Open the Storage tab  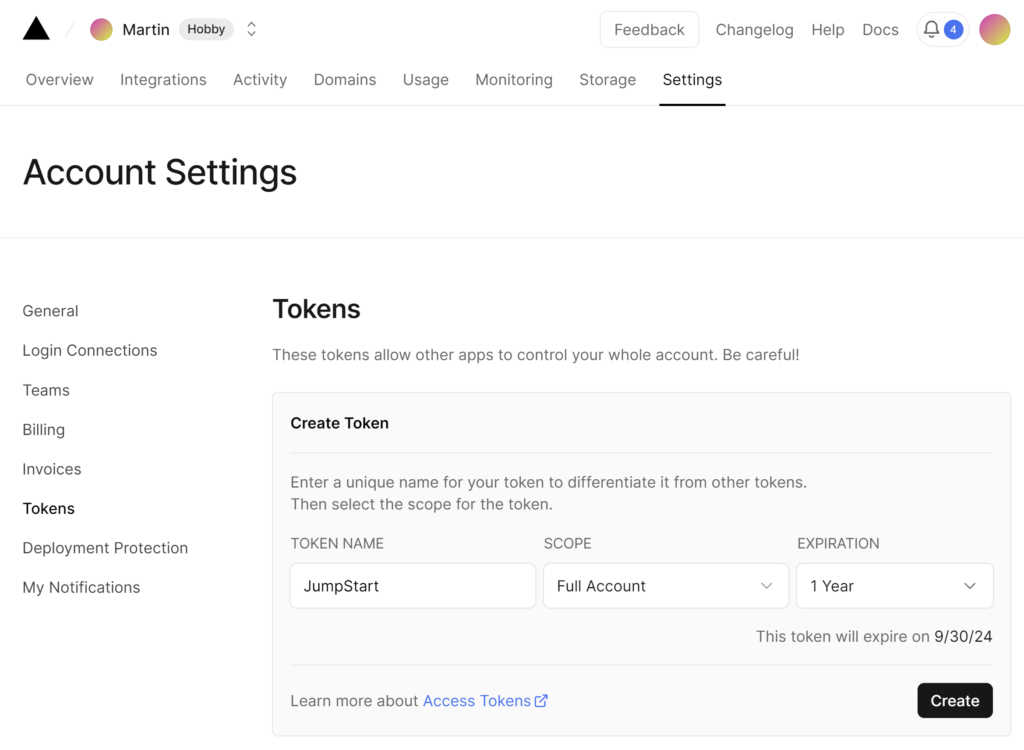(x=607, y=79)
